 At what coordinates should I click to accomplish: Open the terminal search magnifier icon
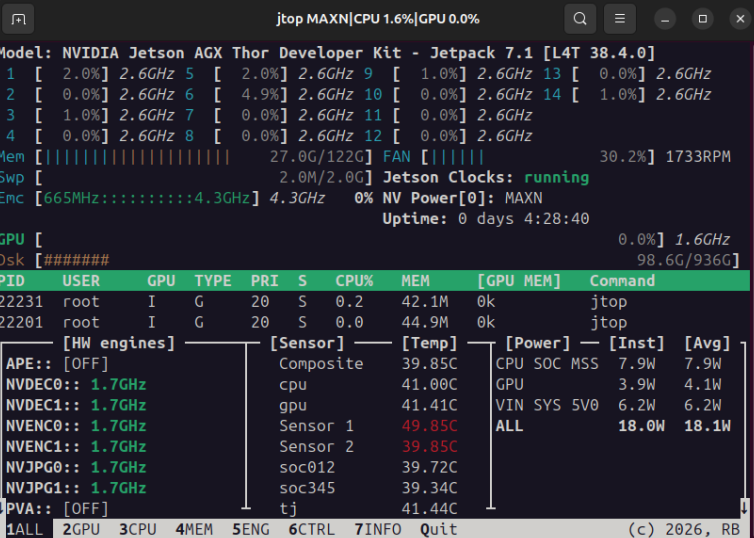tap(580, 19)
